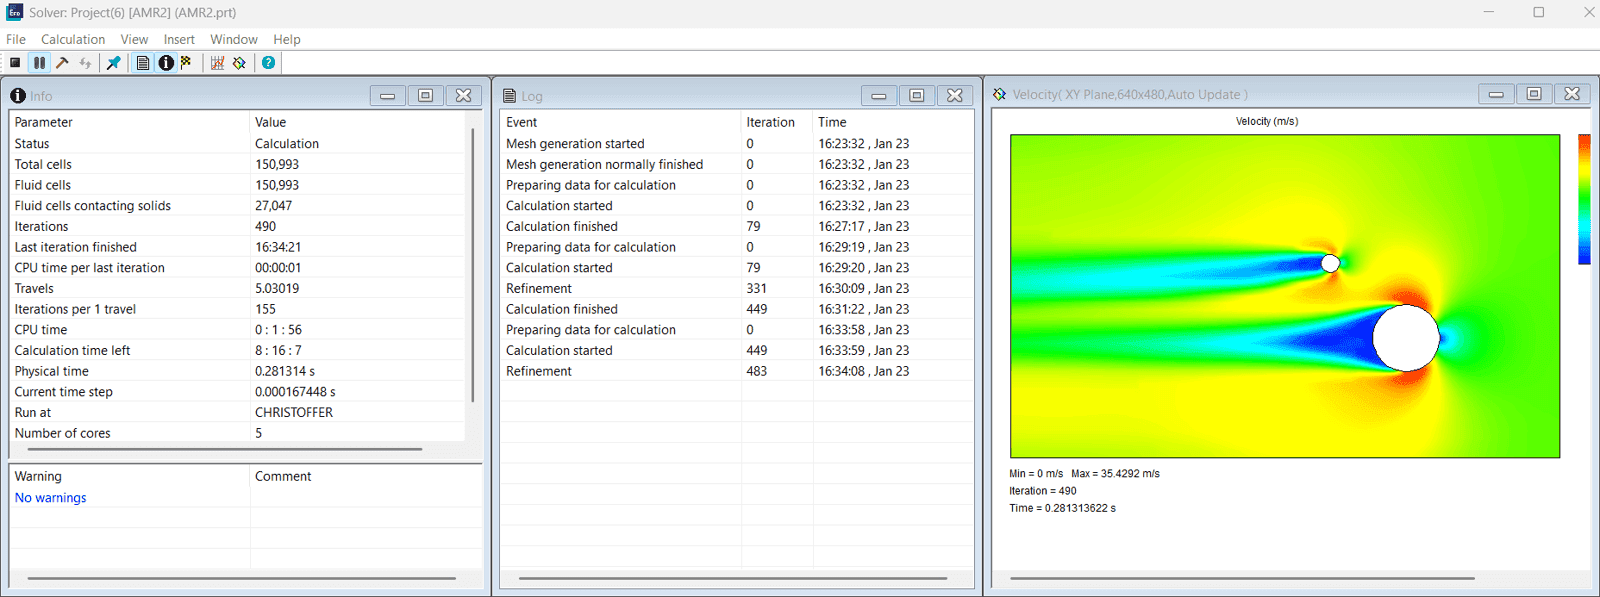Open the Insert menu
Screen dimensions: 1600x597
pyautogui.click(x=179, y=39)
